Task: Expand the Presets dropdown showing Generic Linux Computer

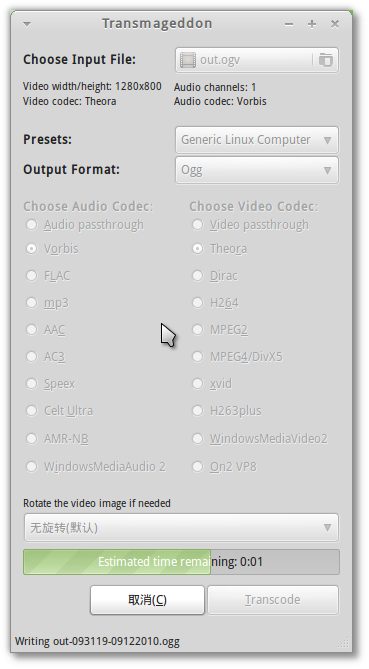Action: (x=257, y=140)
